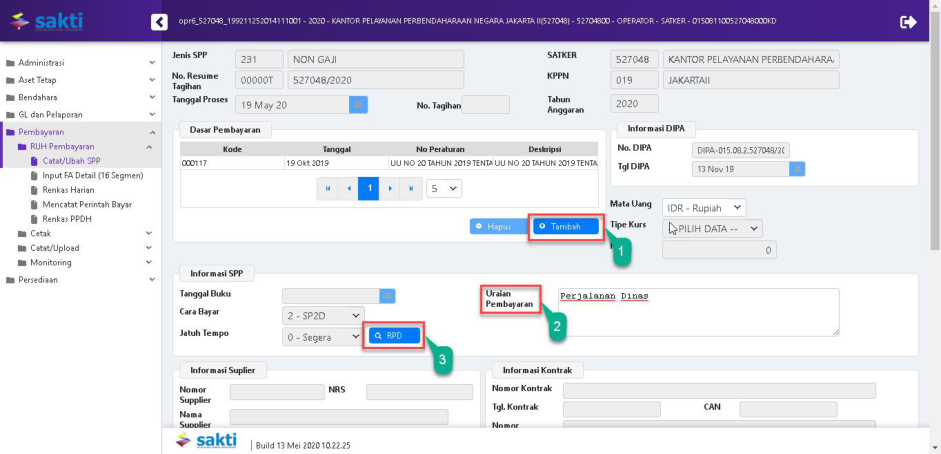Open the Mata Uang IDR - Rupiah dropdown
The image size is (941, 454).
704,208
